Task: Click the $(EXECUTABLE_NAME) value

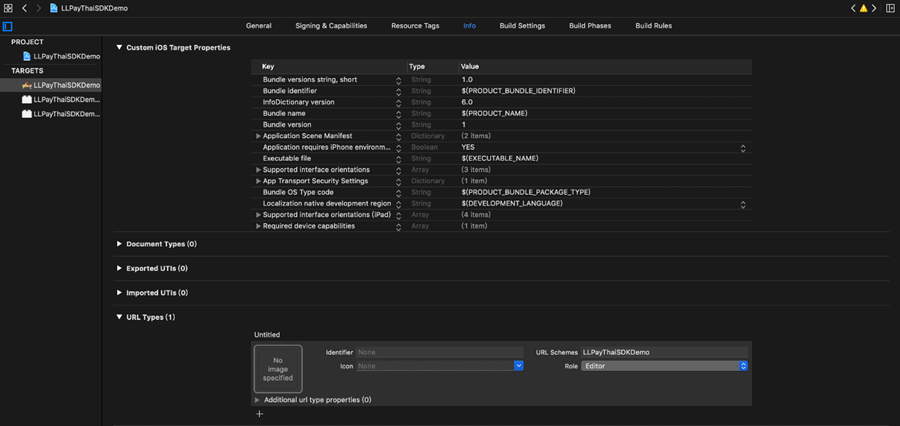Action: [499, 158]
